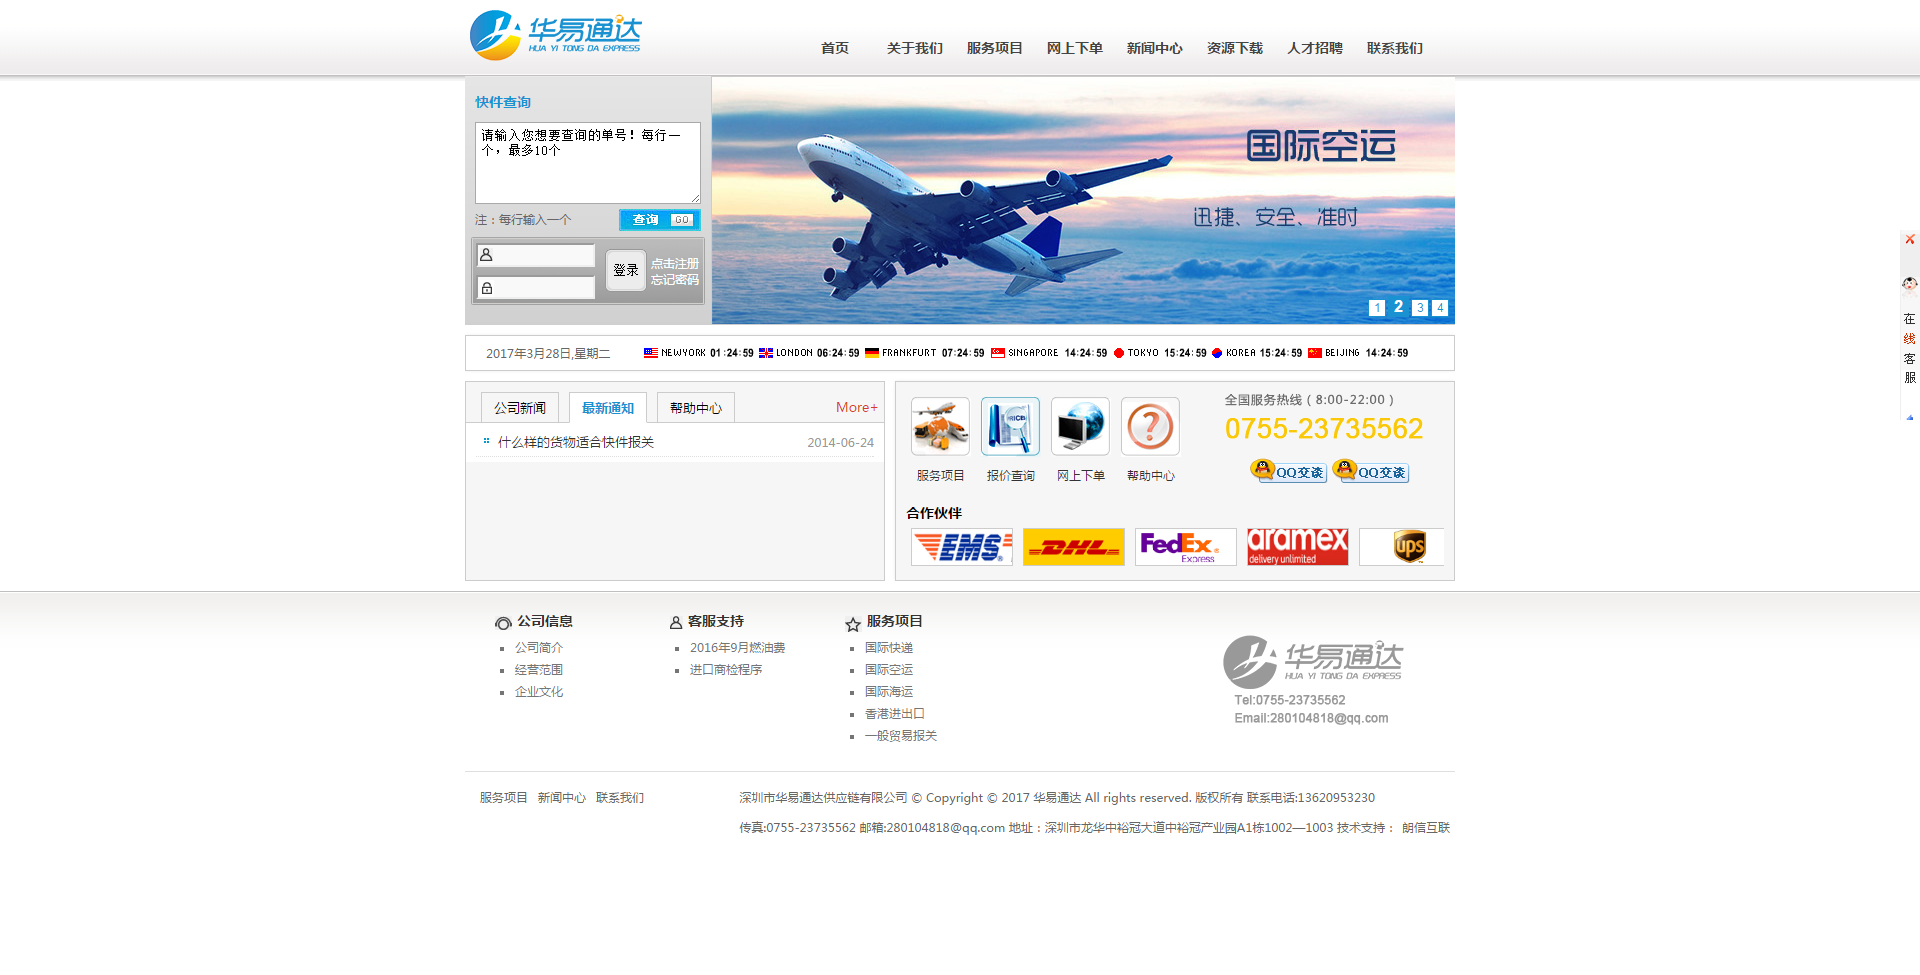Viewport: 1920px width, 975px height.
Task: Click the tracking number text area
Action: 587,163
